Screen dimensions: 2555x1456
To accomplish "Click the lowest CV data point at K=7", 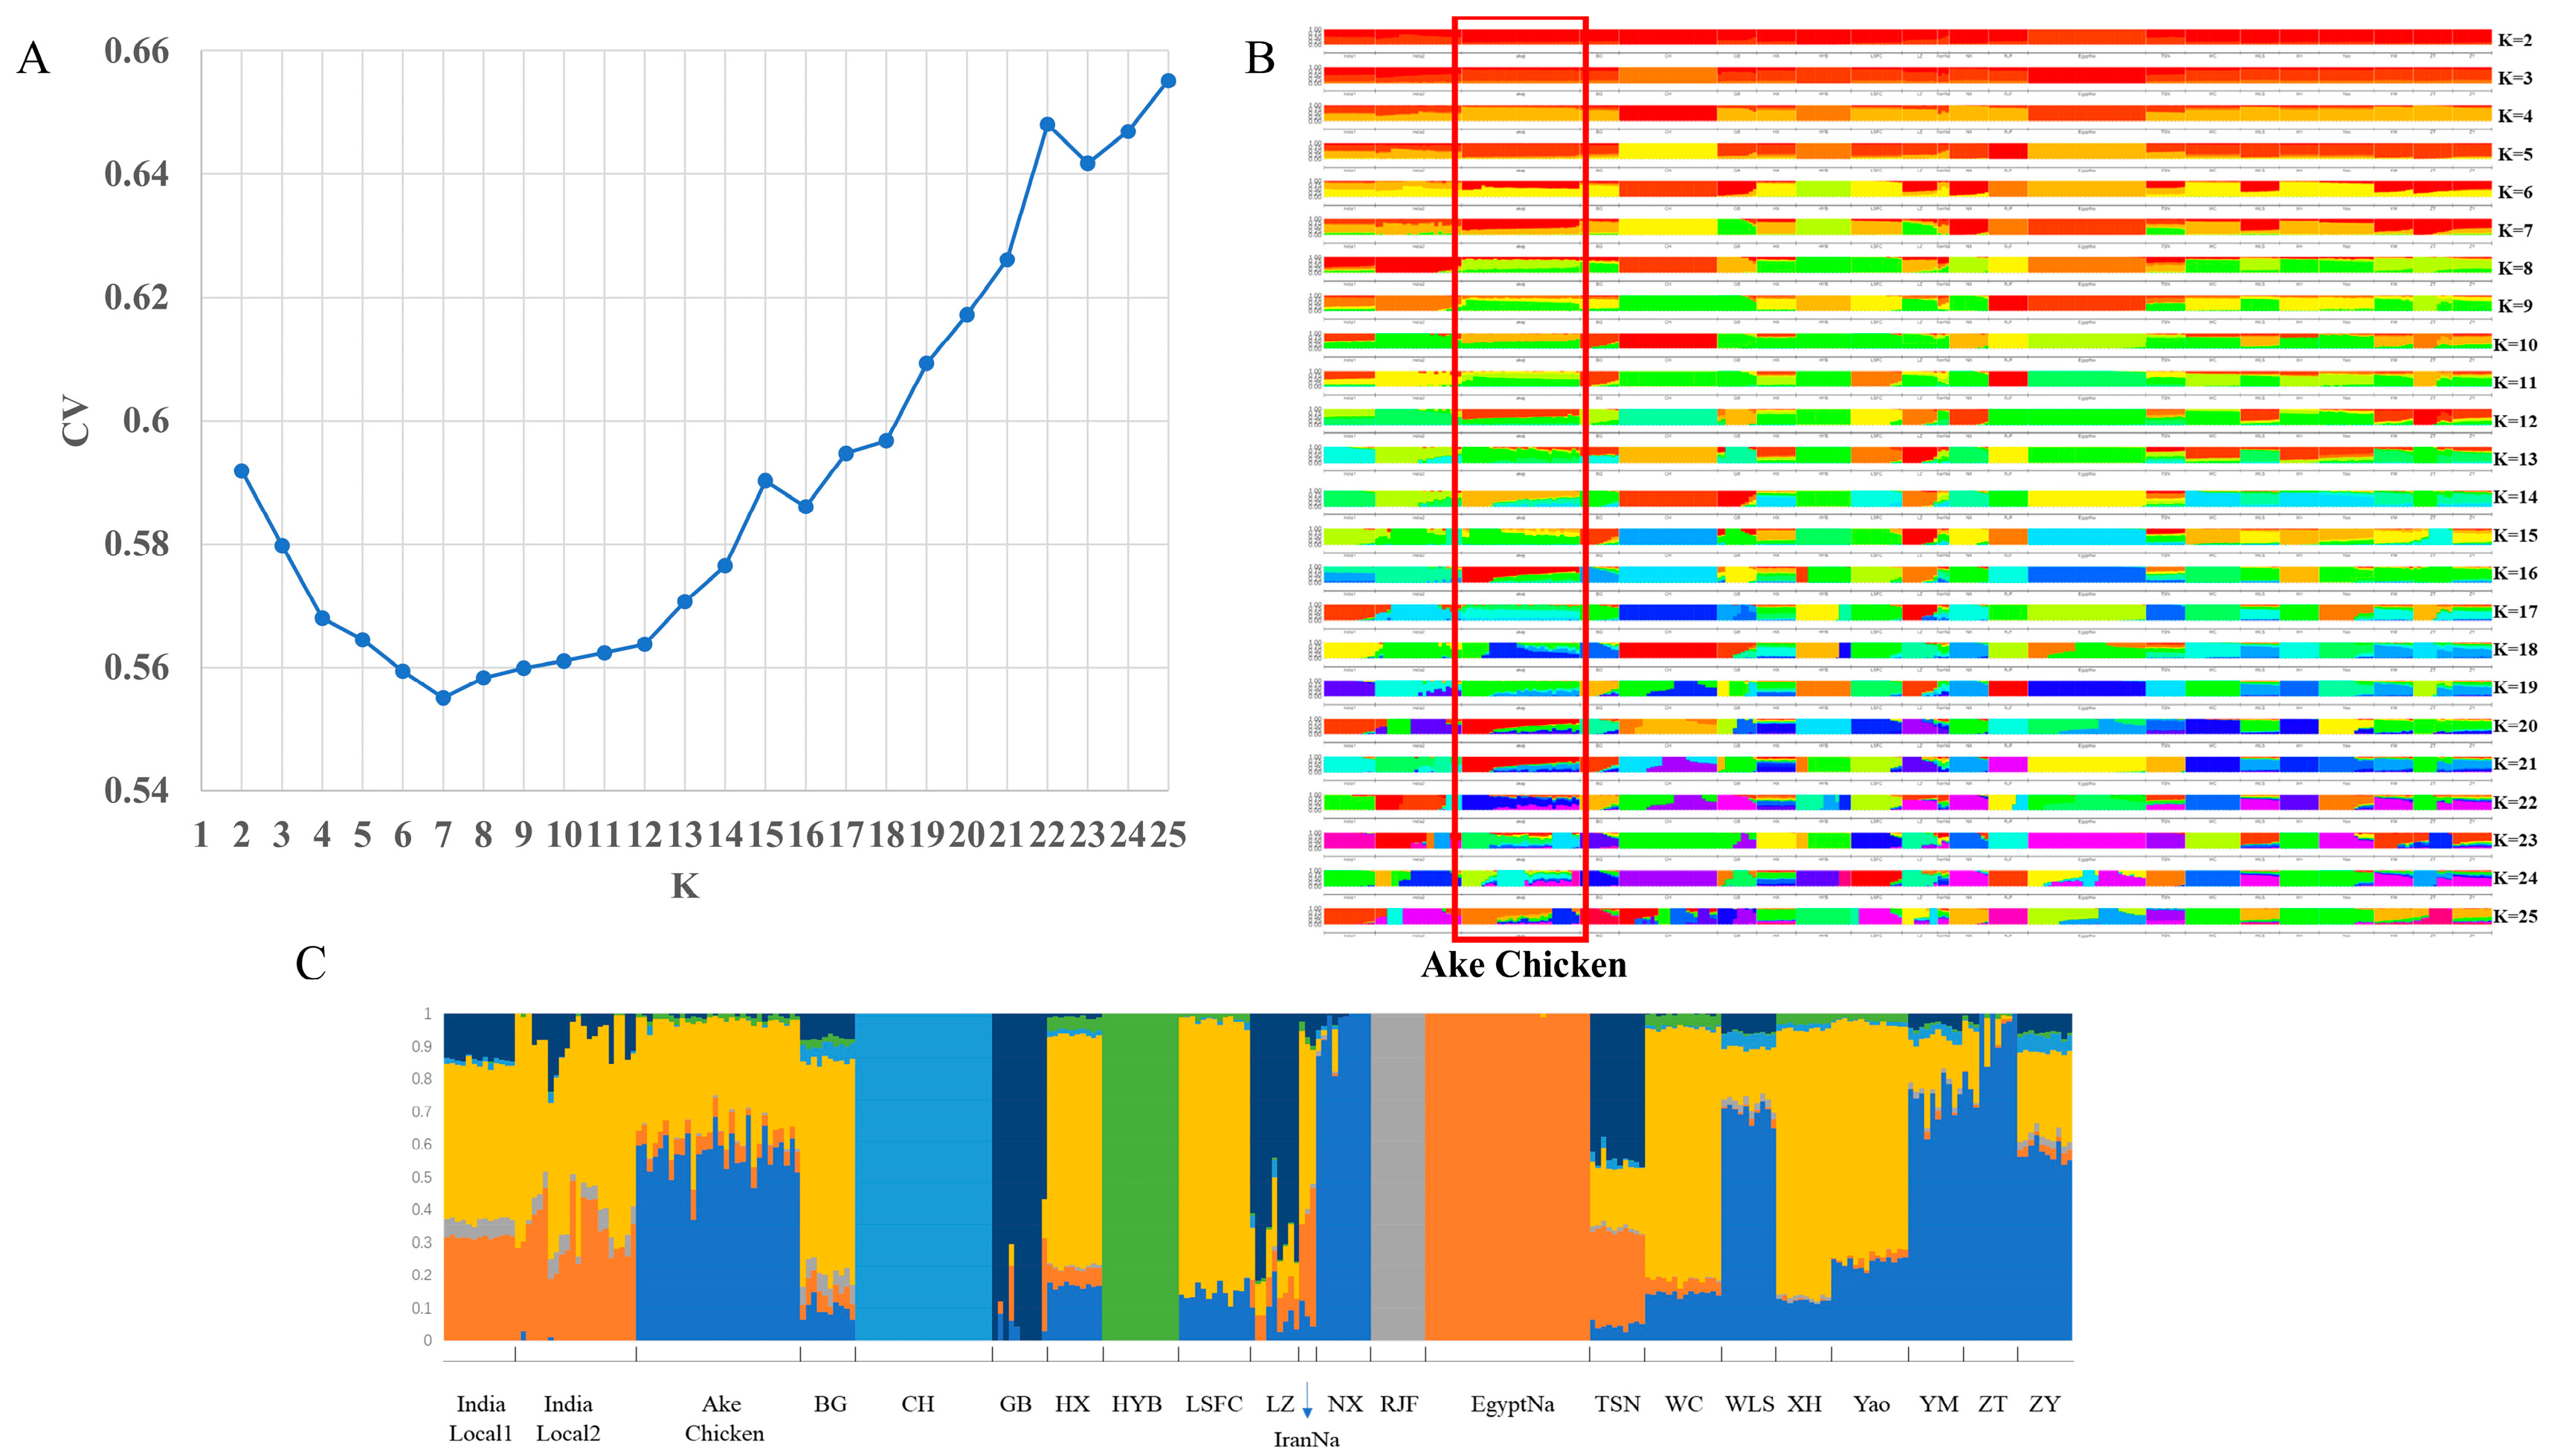I will 443,698.
